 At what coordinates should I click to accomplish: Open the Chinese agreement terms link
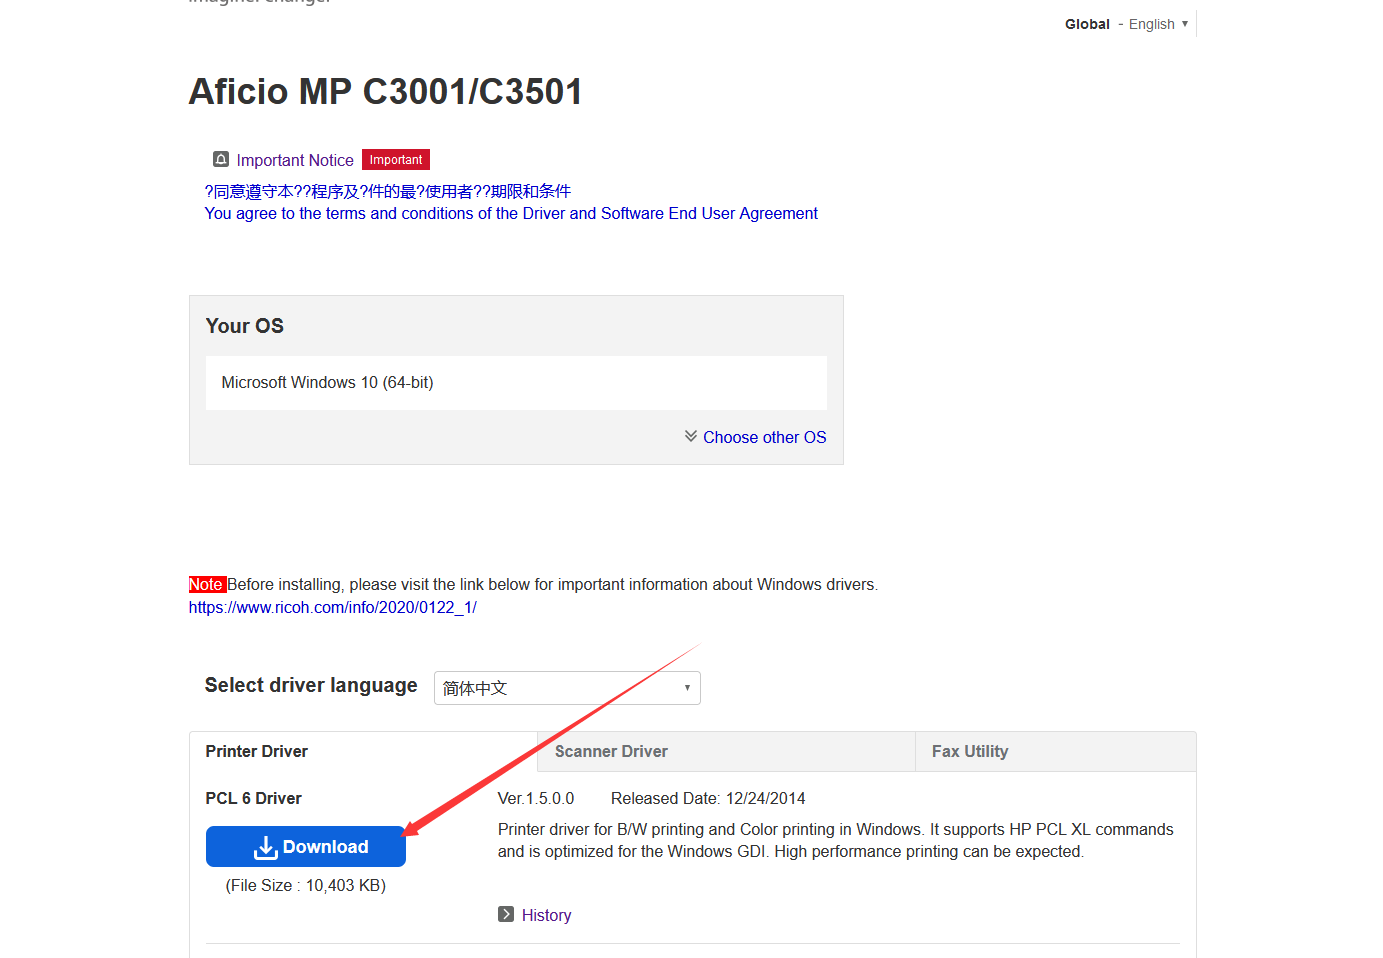pos(388,191)
